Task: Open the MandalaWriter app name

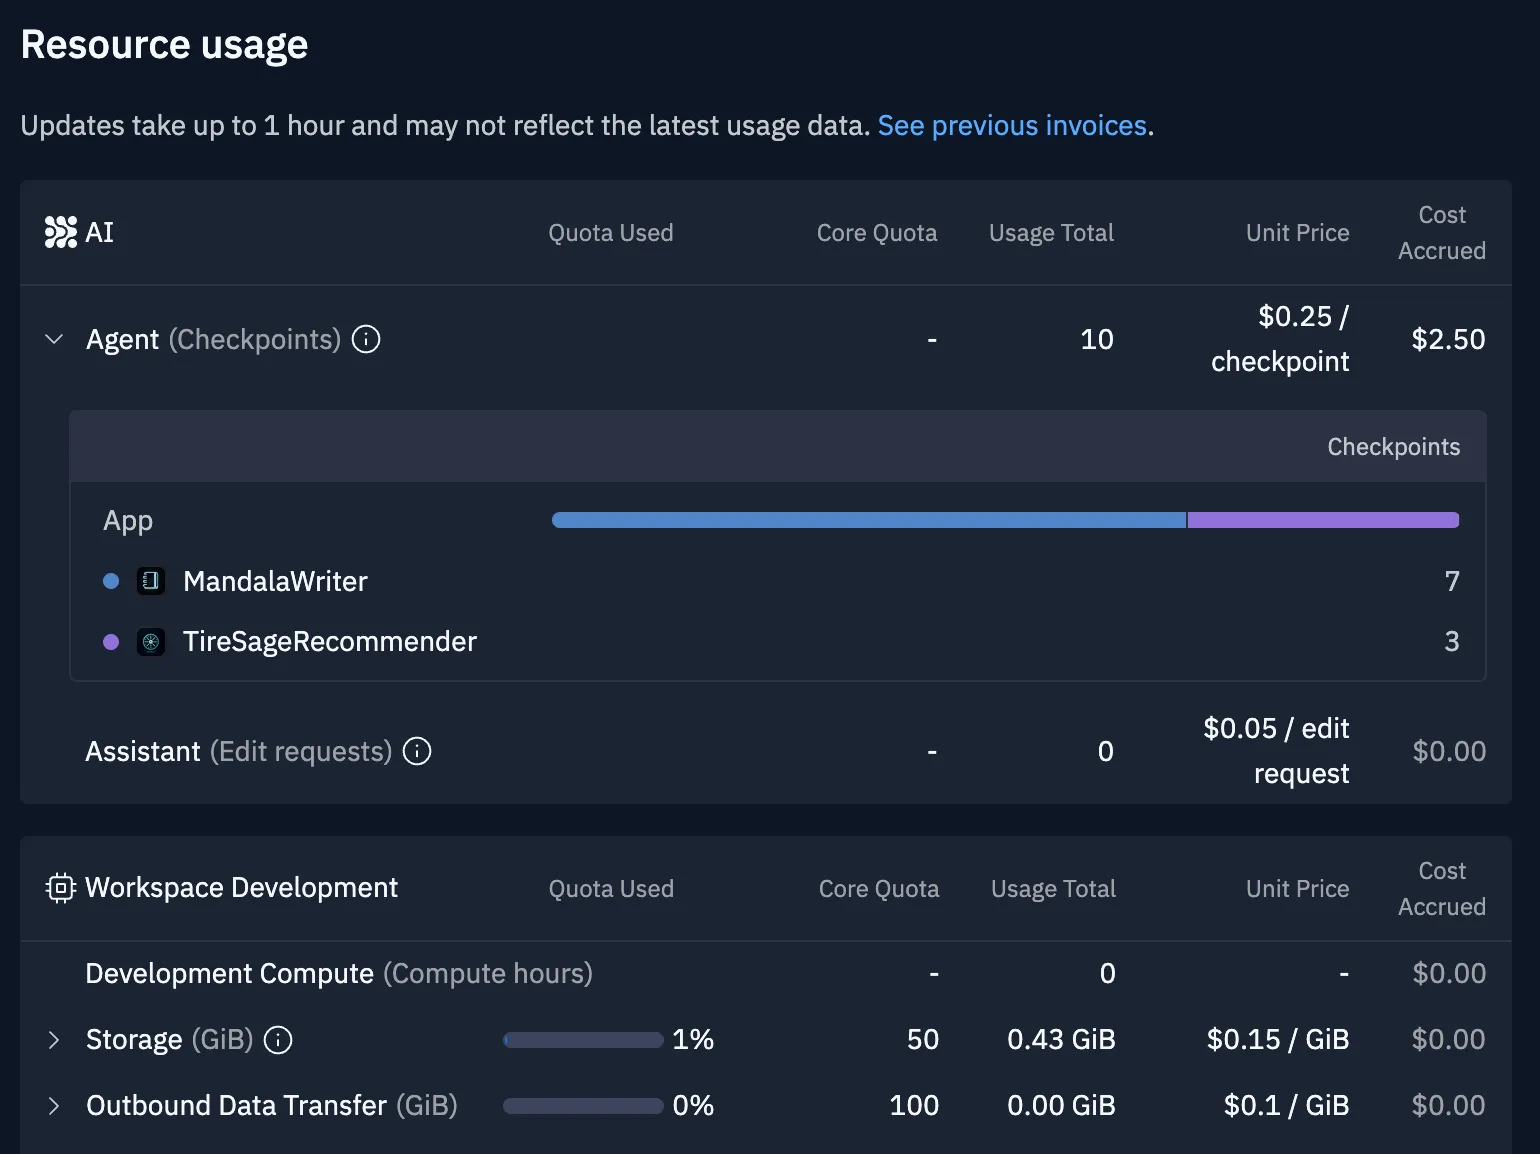Action: coord(275,581)
